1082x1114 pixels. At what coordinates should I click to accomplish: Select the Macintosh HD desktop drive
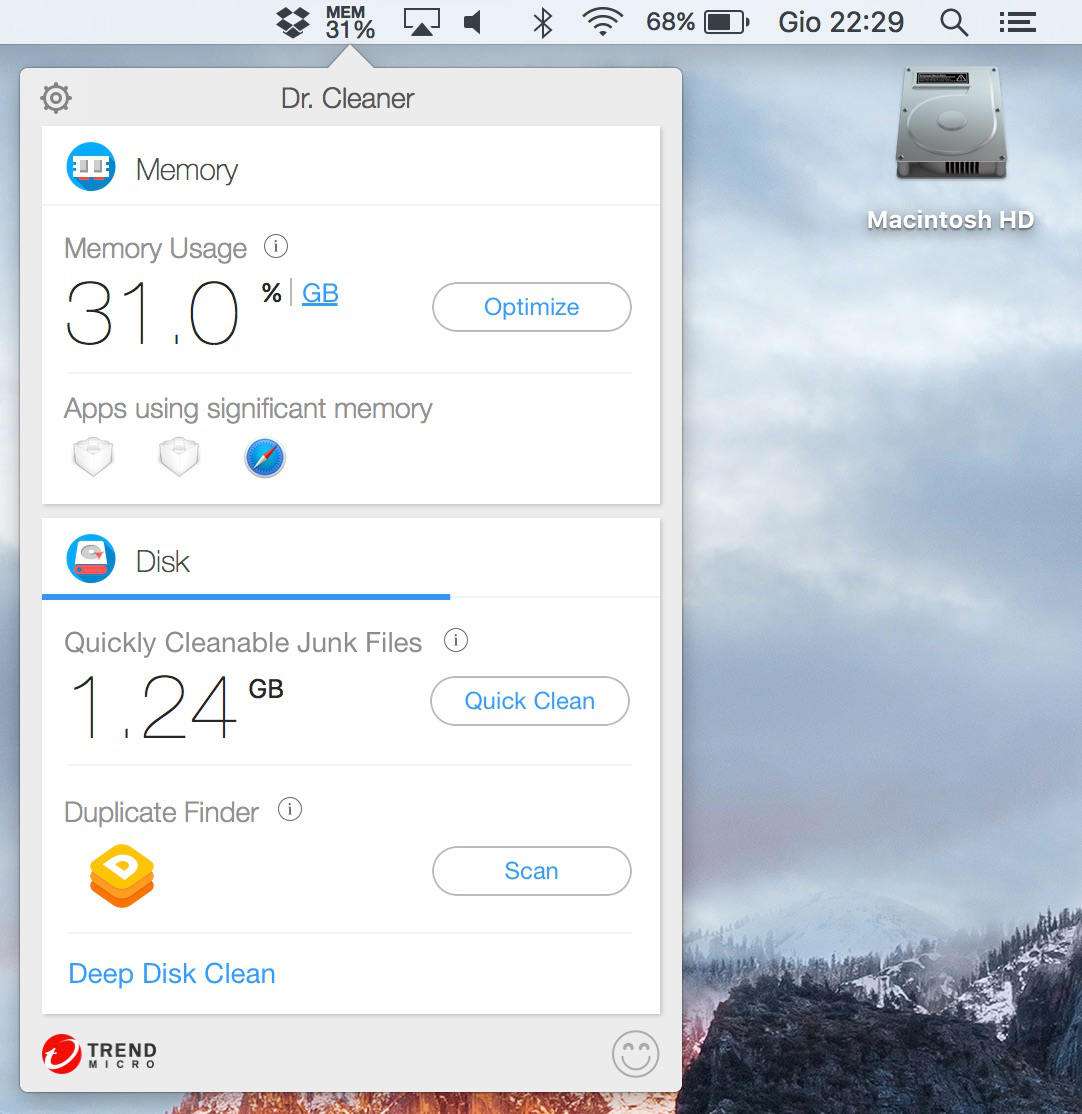point(951,149)
